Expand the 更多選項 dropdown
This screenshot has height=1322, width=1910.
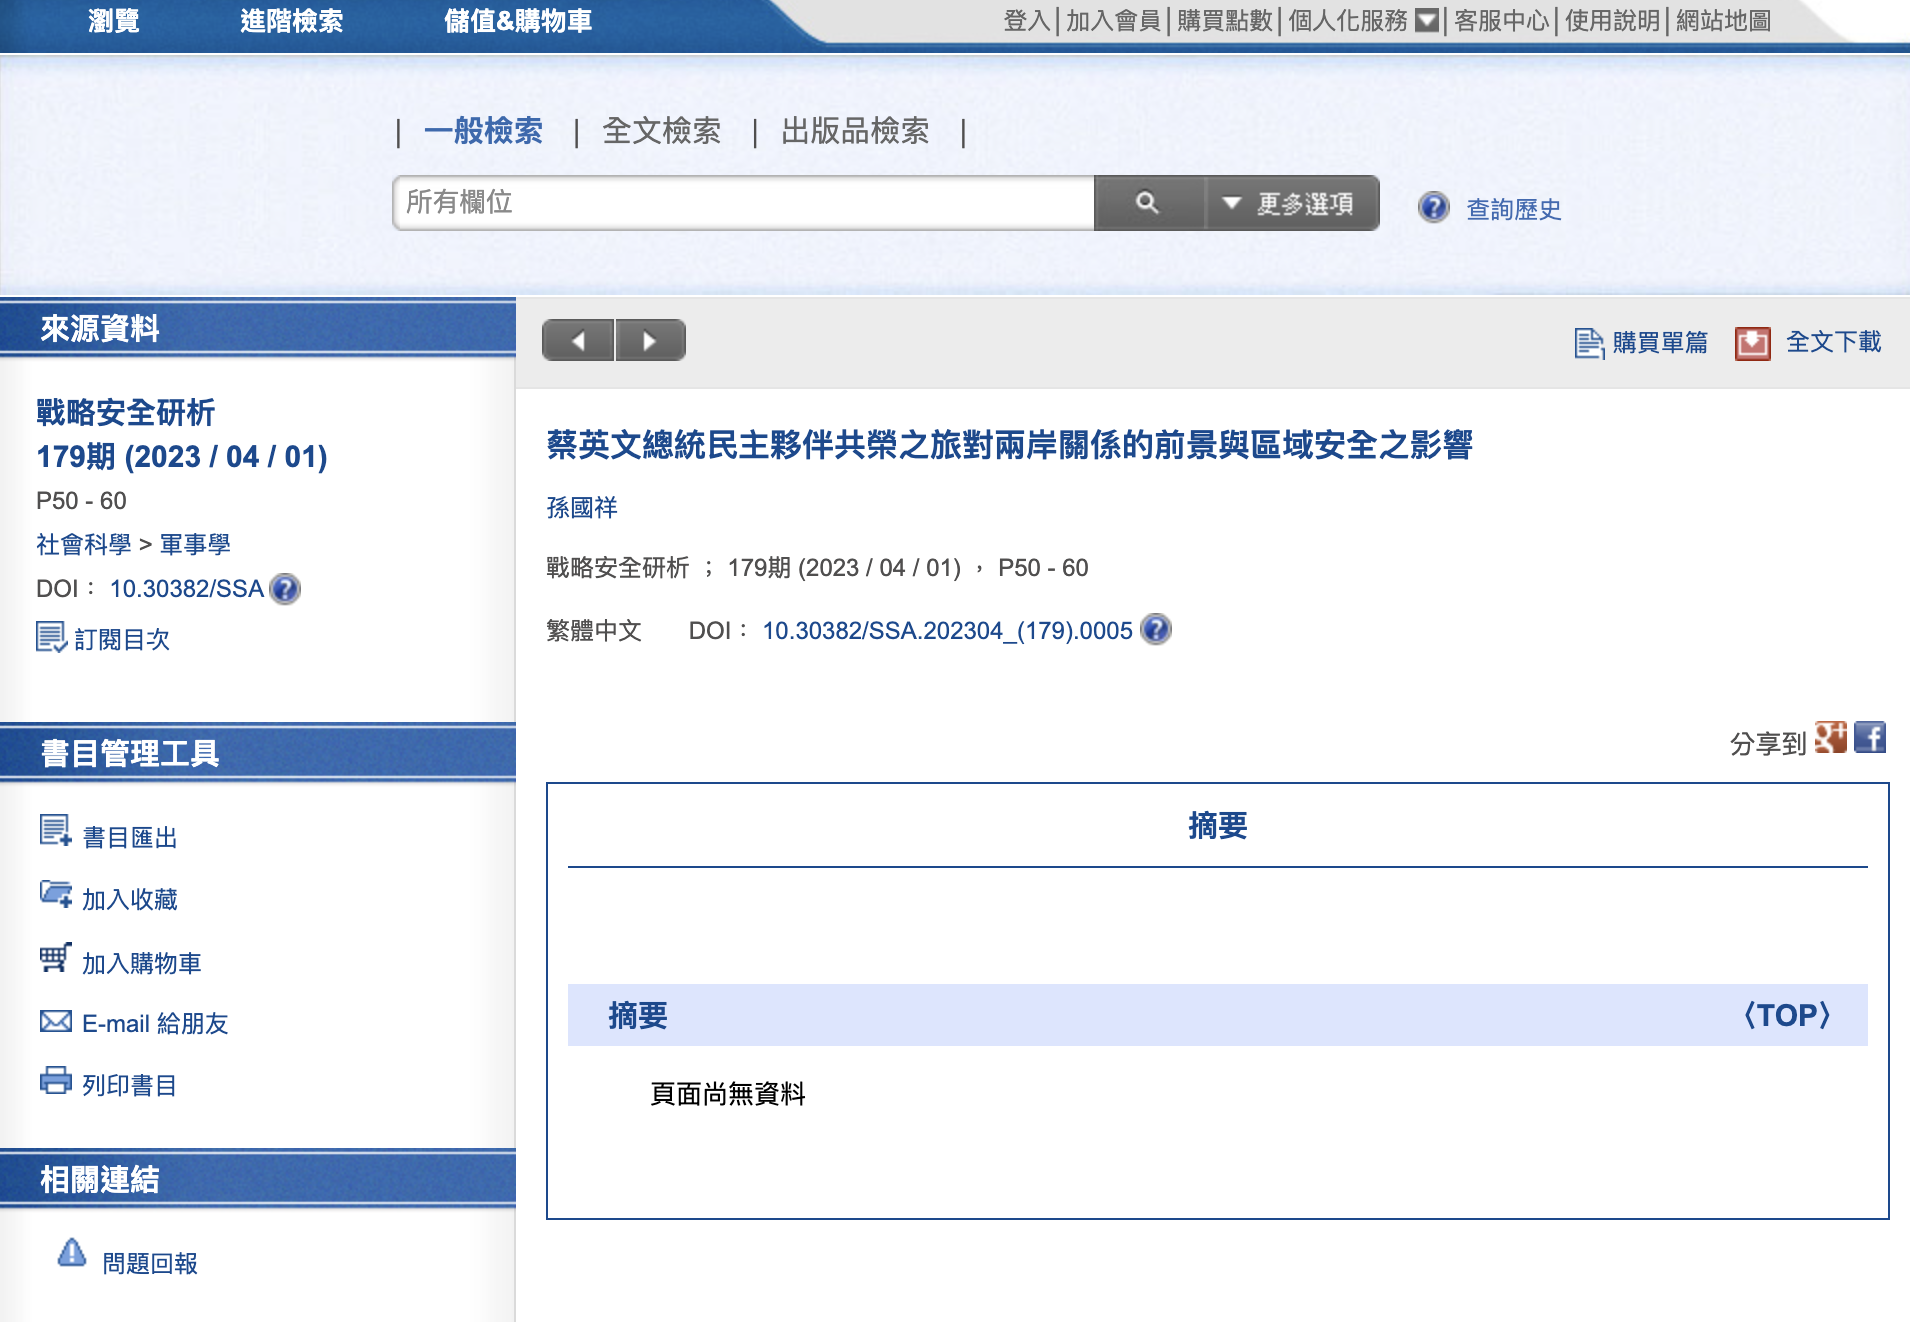click(1291, 204)
